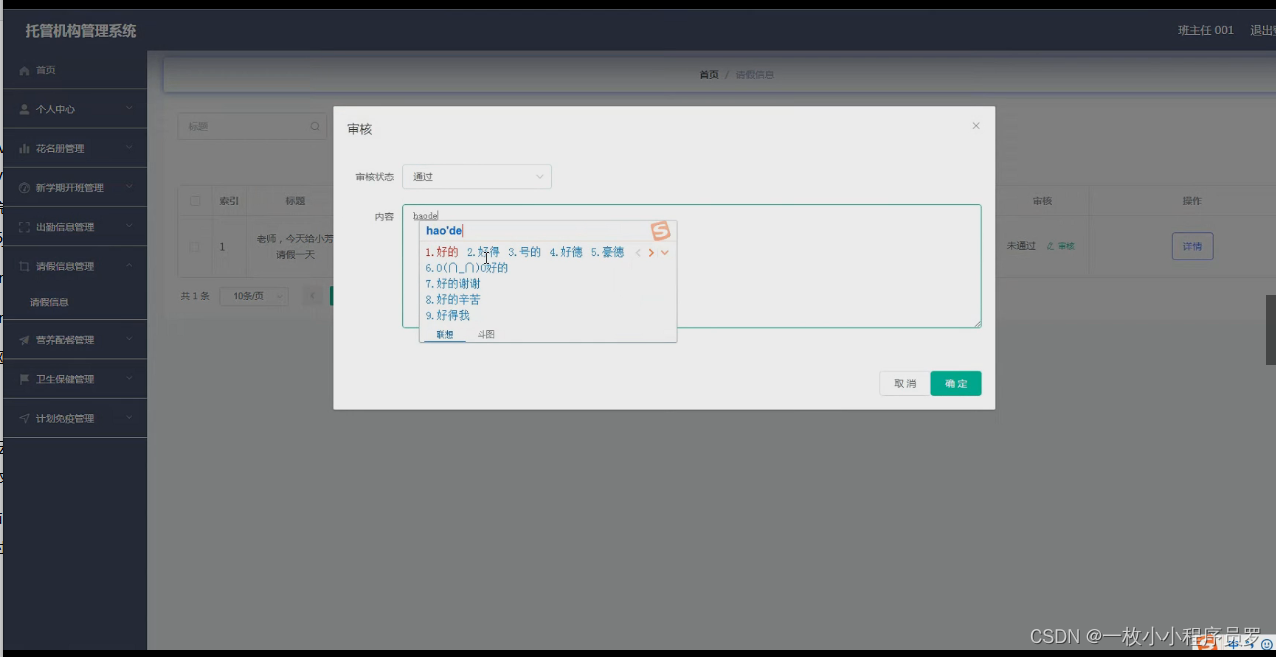Expand the 个人中心 menu chevron
This screenshot has width=1276, height=657.
(x=129, y=109)
